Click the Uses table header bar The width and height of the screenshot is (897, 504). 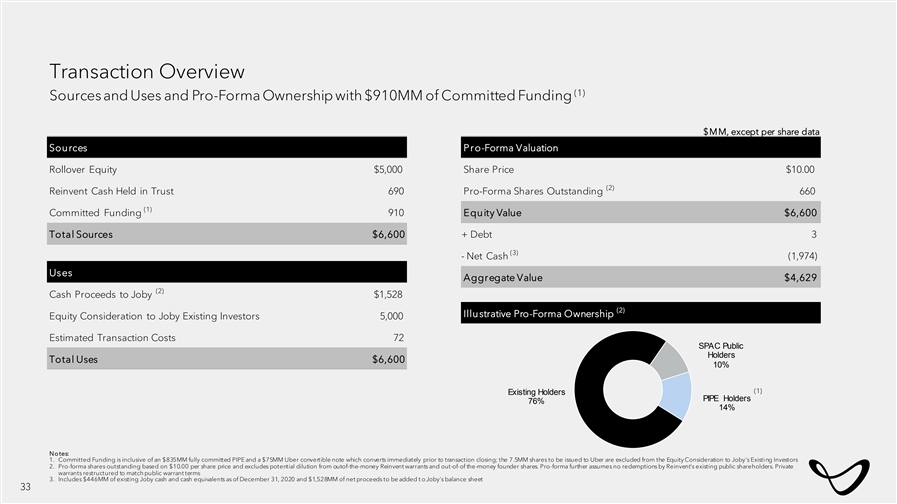pyautogui.click(x=227, y=271)
